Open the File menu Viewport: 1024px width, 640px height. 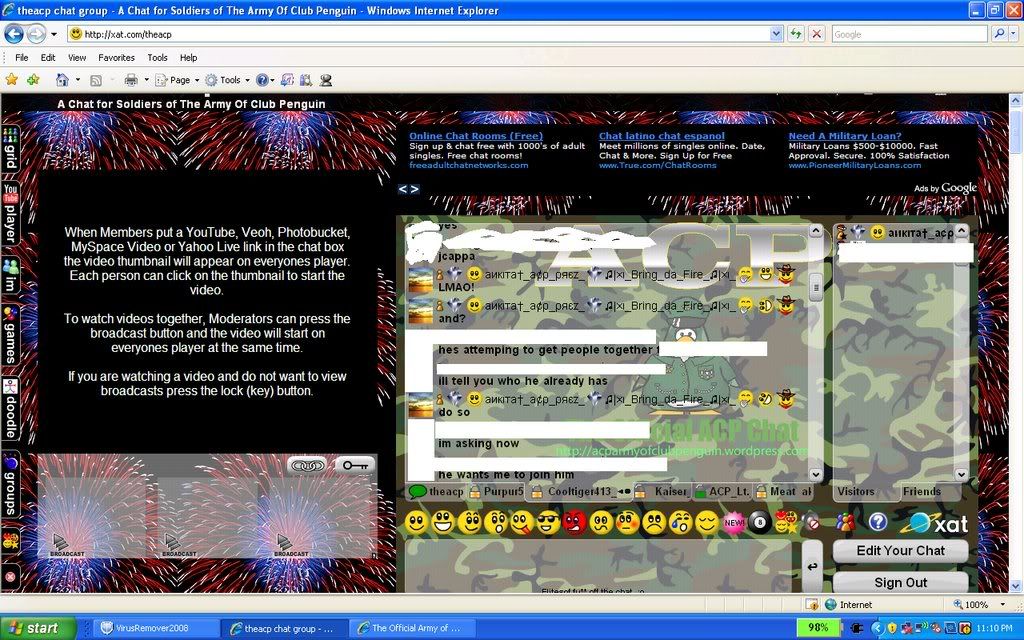coord(22,57)
